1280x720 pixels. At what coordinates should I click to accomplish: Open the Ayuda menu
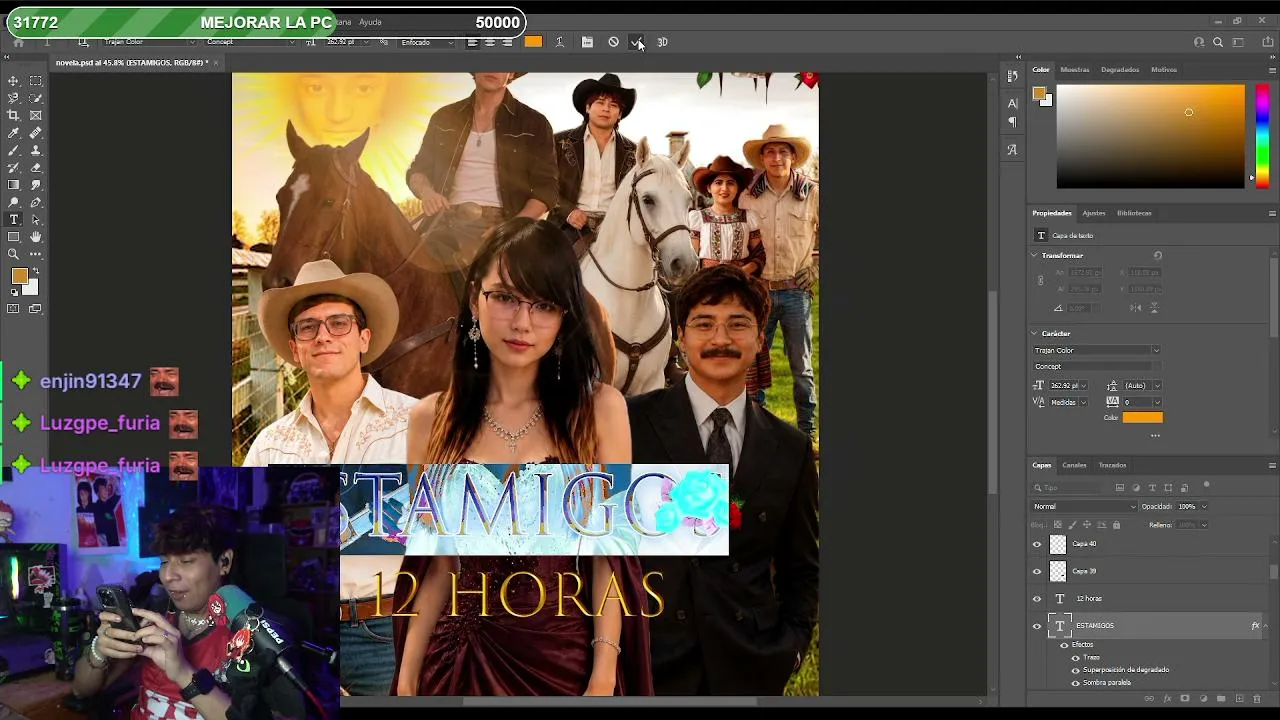(x=370, y=22)
